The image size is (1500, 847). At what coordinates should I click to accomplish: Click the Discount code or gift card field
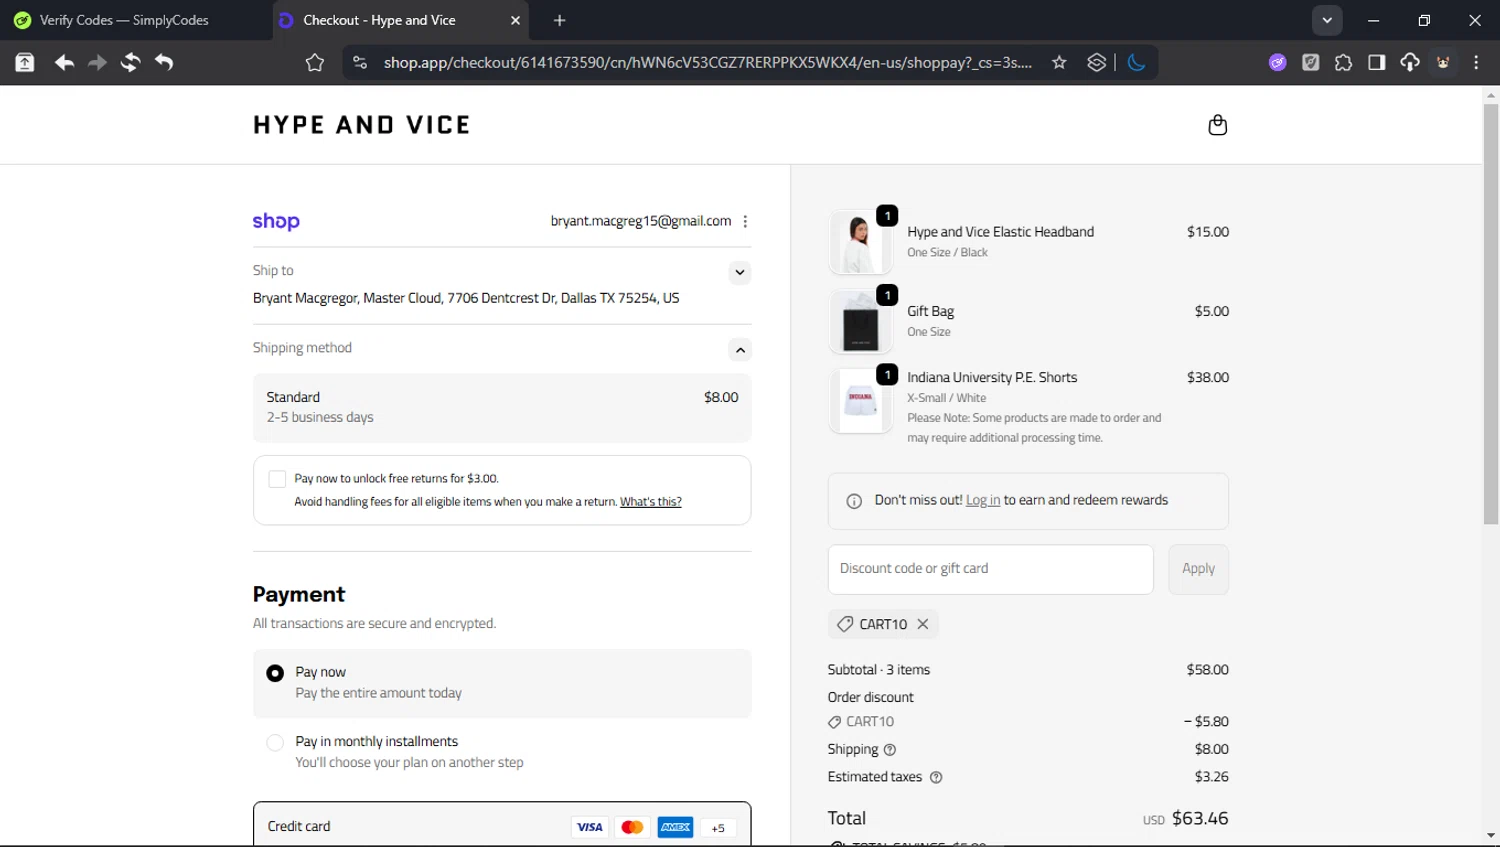990,569
